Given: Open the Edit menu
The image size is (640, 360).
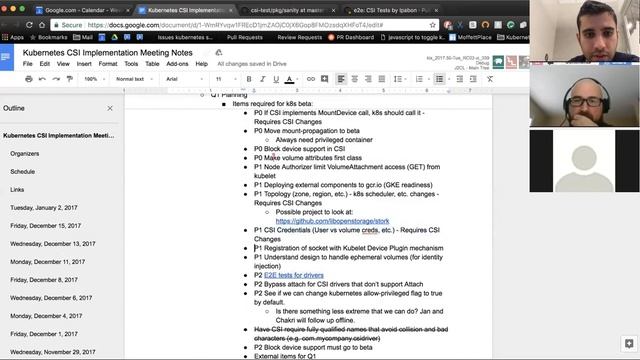Looking at the screenshot, I should (44, 64).
